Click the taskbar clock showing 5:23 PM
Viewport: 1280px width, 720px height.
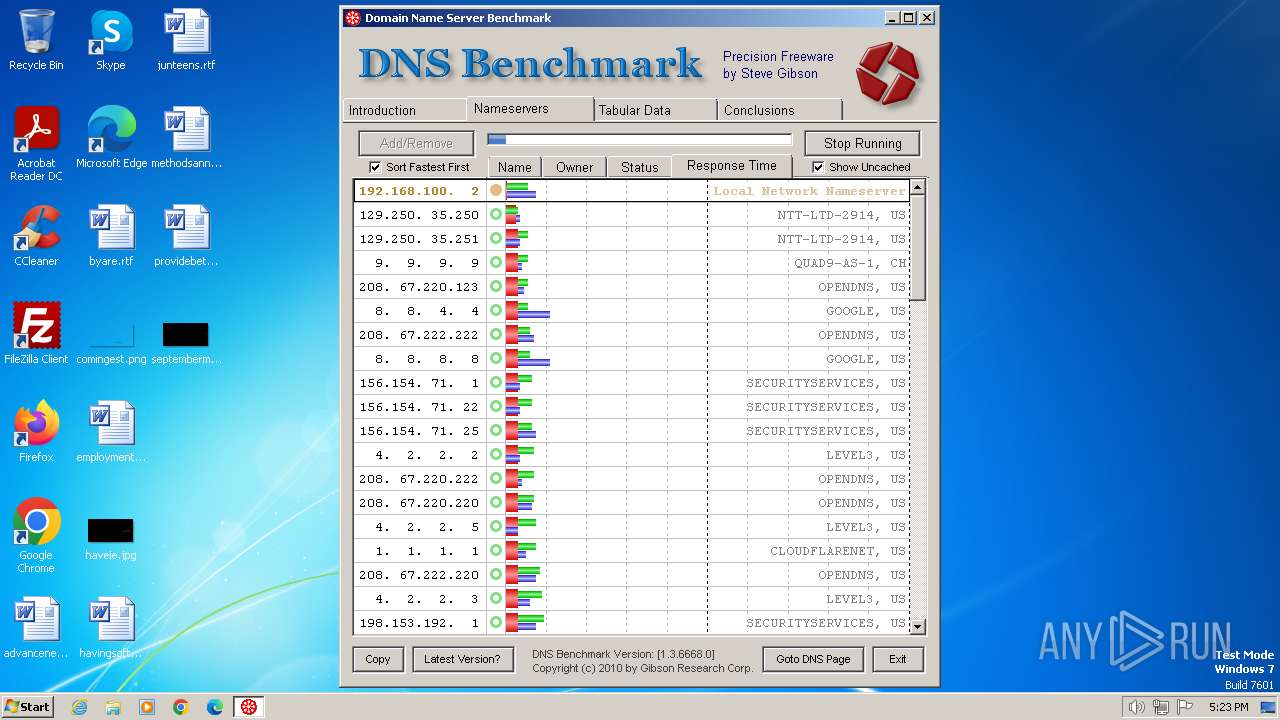[x=1228, y=707]
